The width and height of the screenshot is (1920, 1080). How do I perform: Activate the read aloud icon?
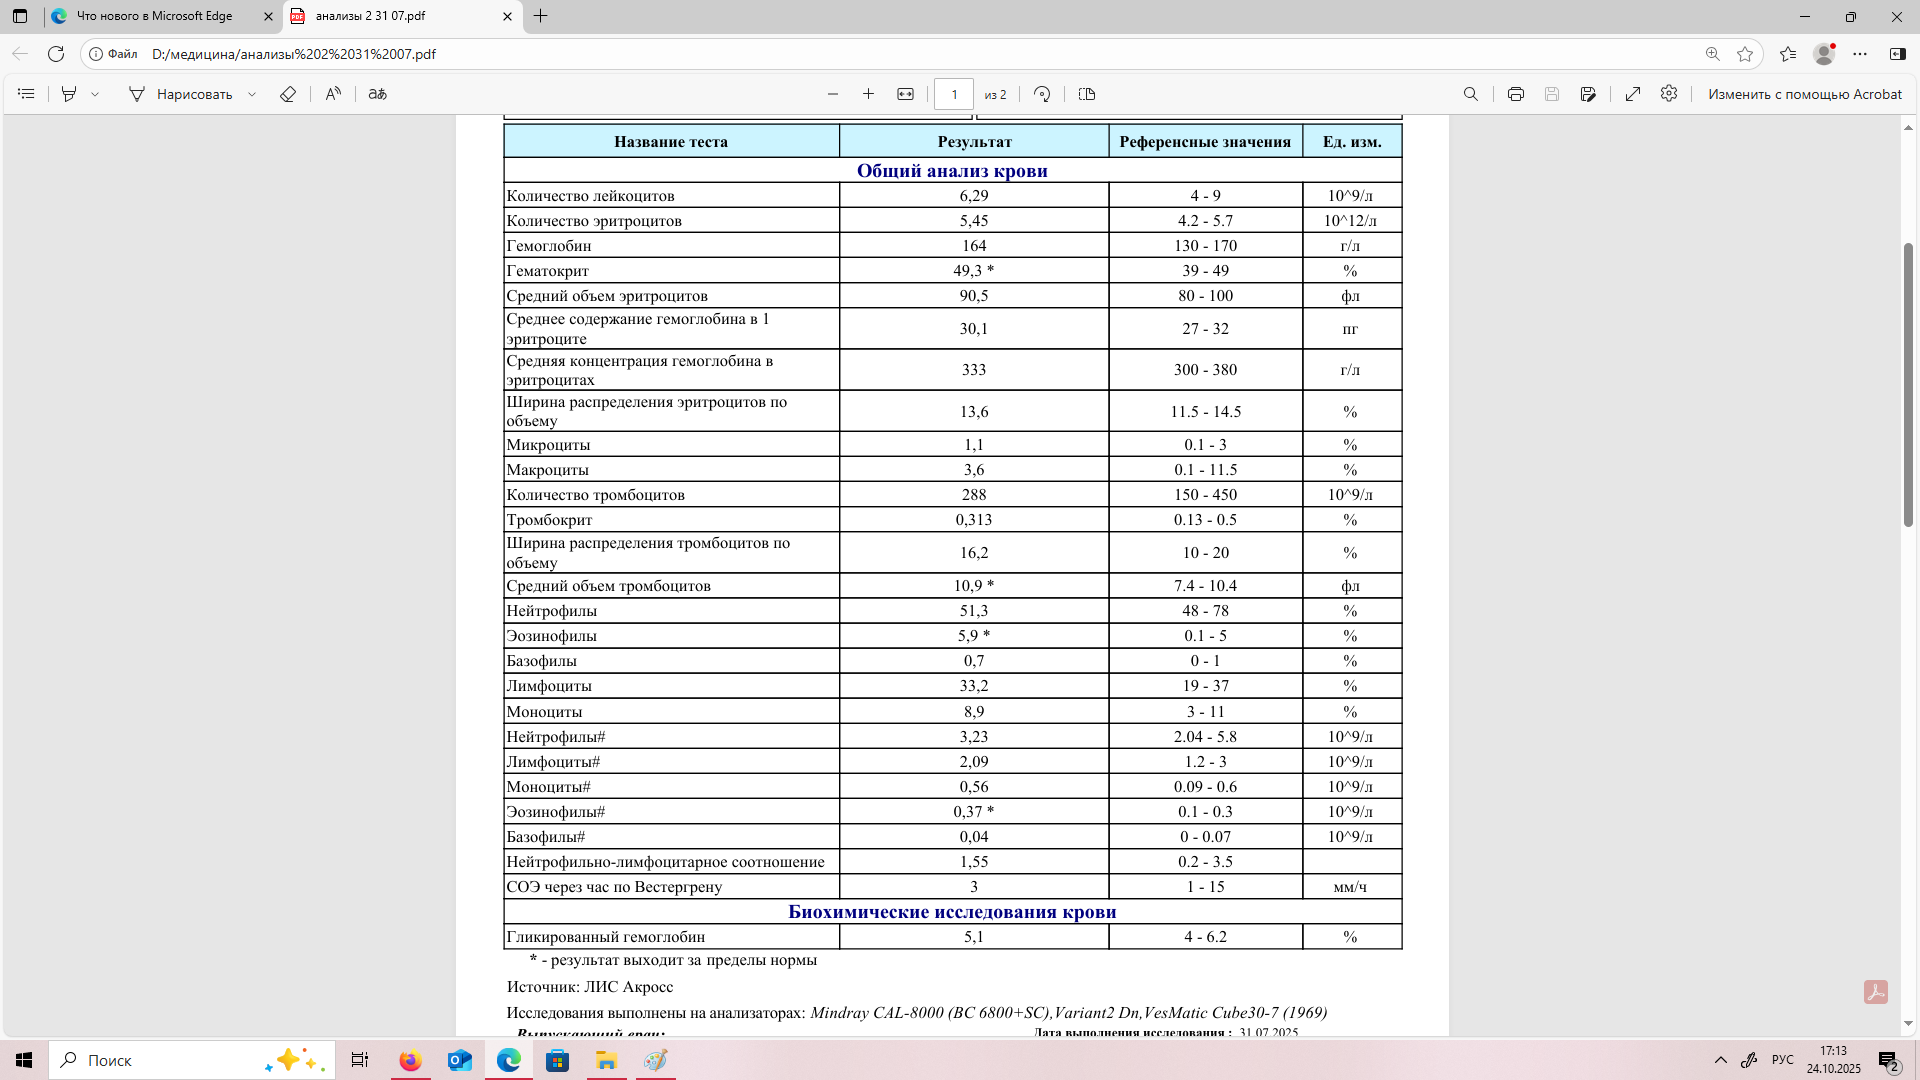333,94
